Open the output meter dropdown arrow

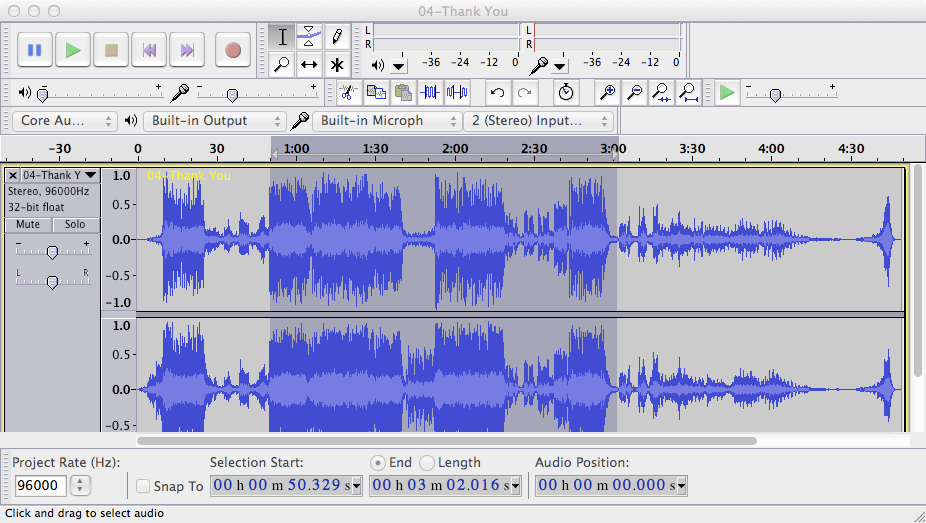click(x=399, y=66)
